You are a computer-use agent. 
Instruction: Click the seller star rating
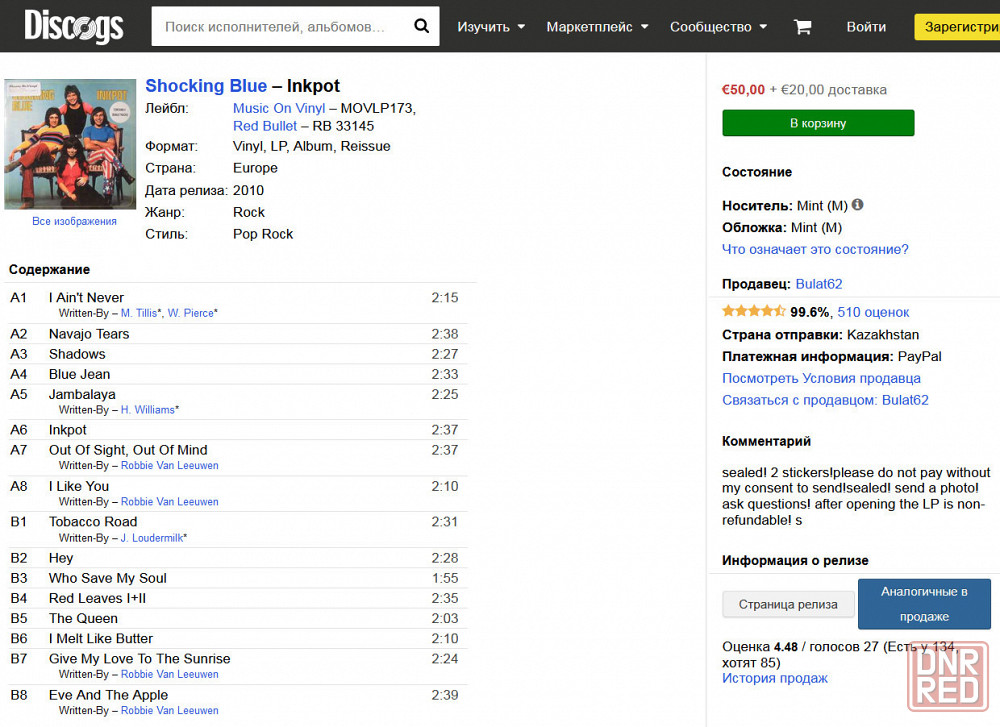(x=754, y=311)
